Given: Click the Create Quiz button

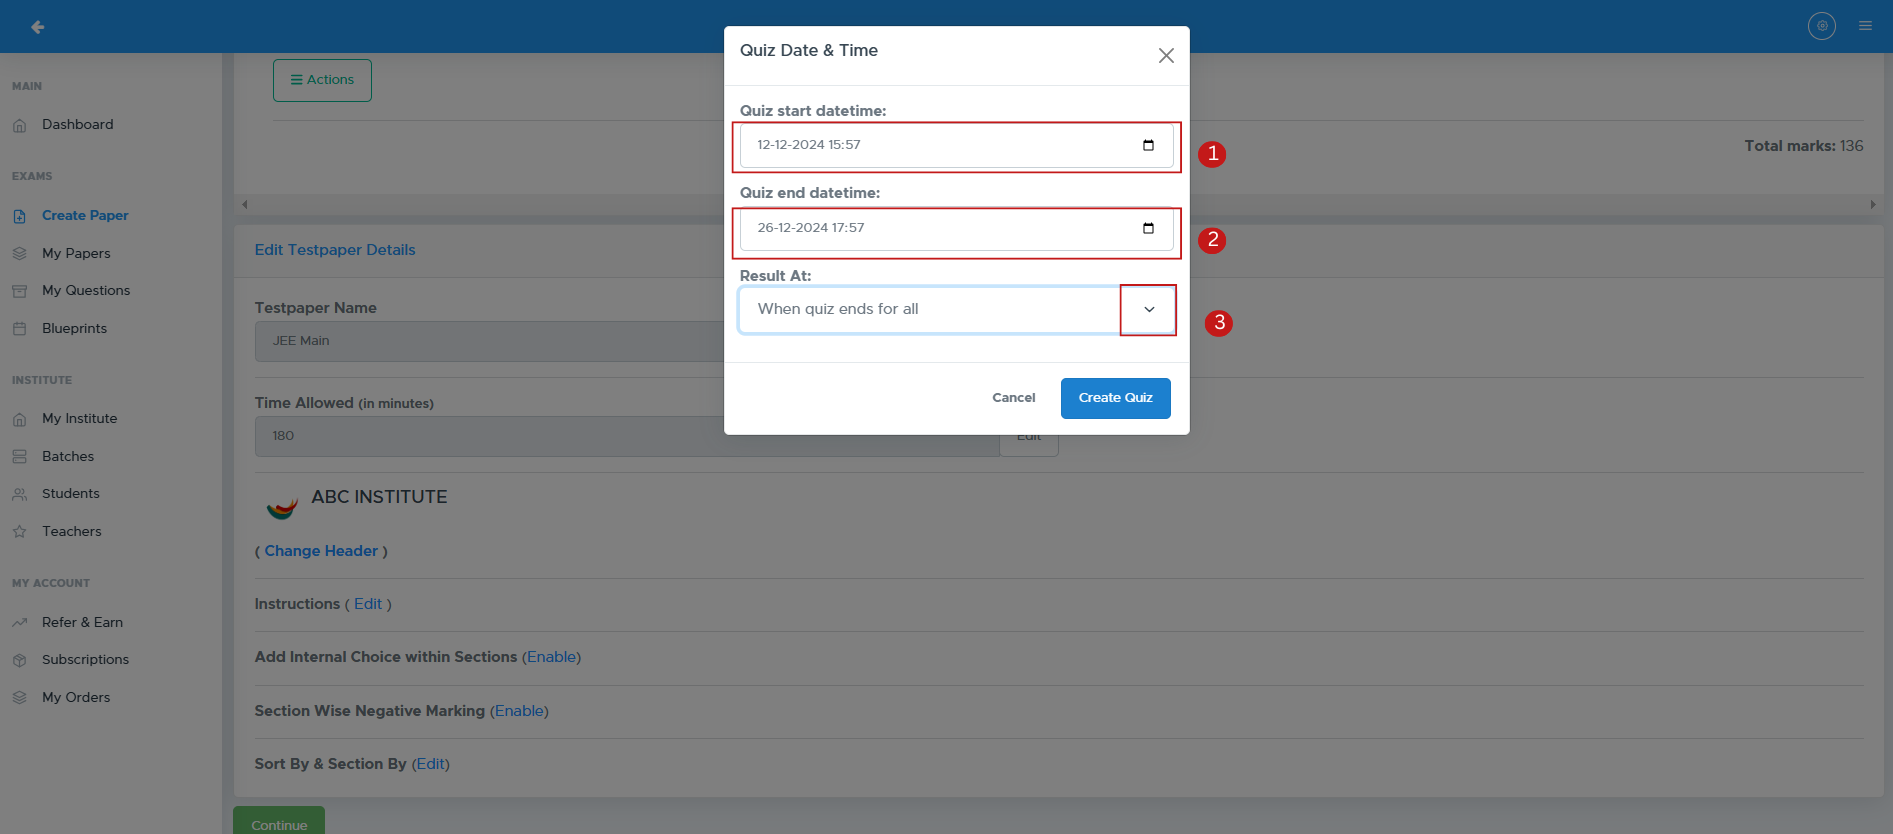Looking at the screenshot, I should pos(1115,398).
